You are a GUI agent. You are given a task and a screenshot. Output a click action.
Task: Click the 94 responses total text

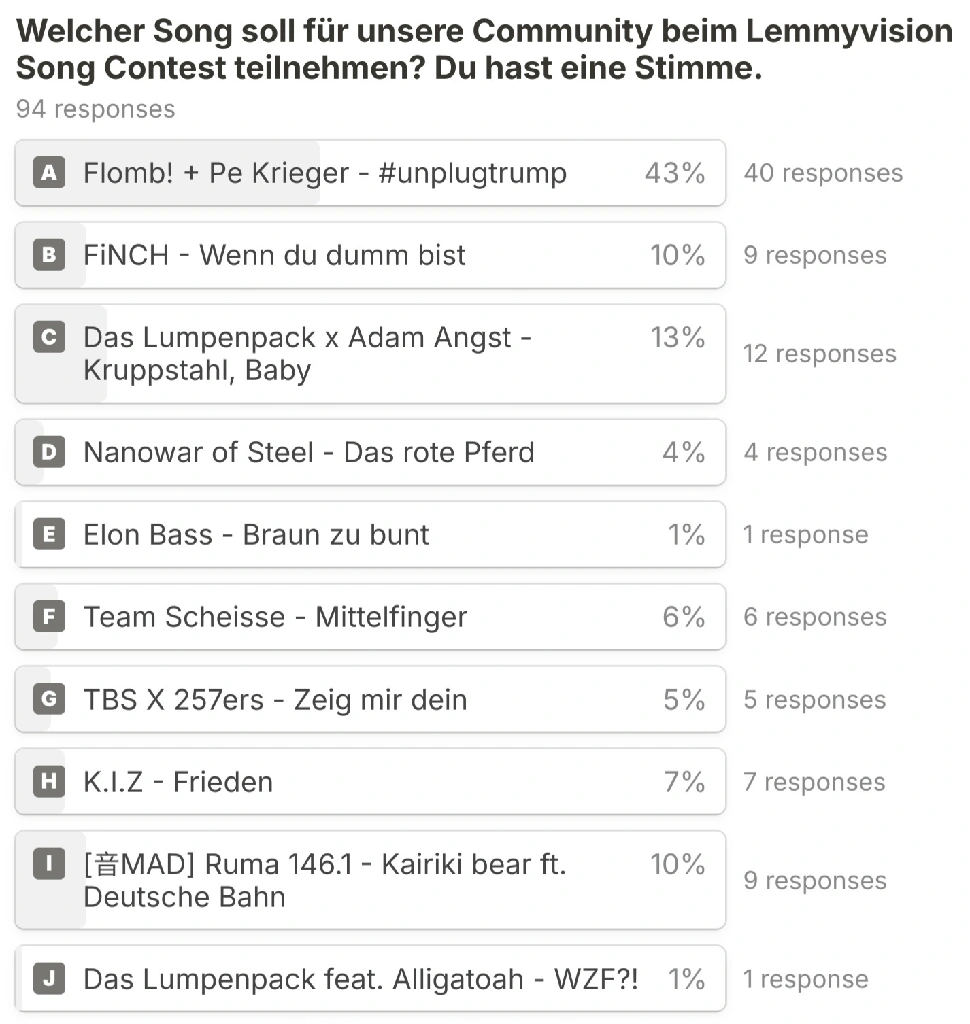coord(95,109)
